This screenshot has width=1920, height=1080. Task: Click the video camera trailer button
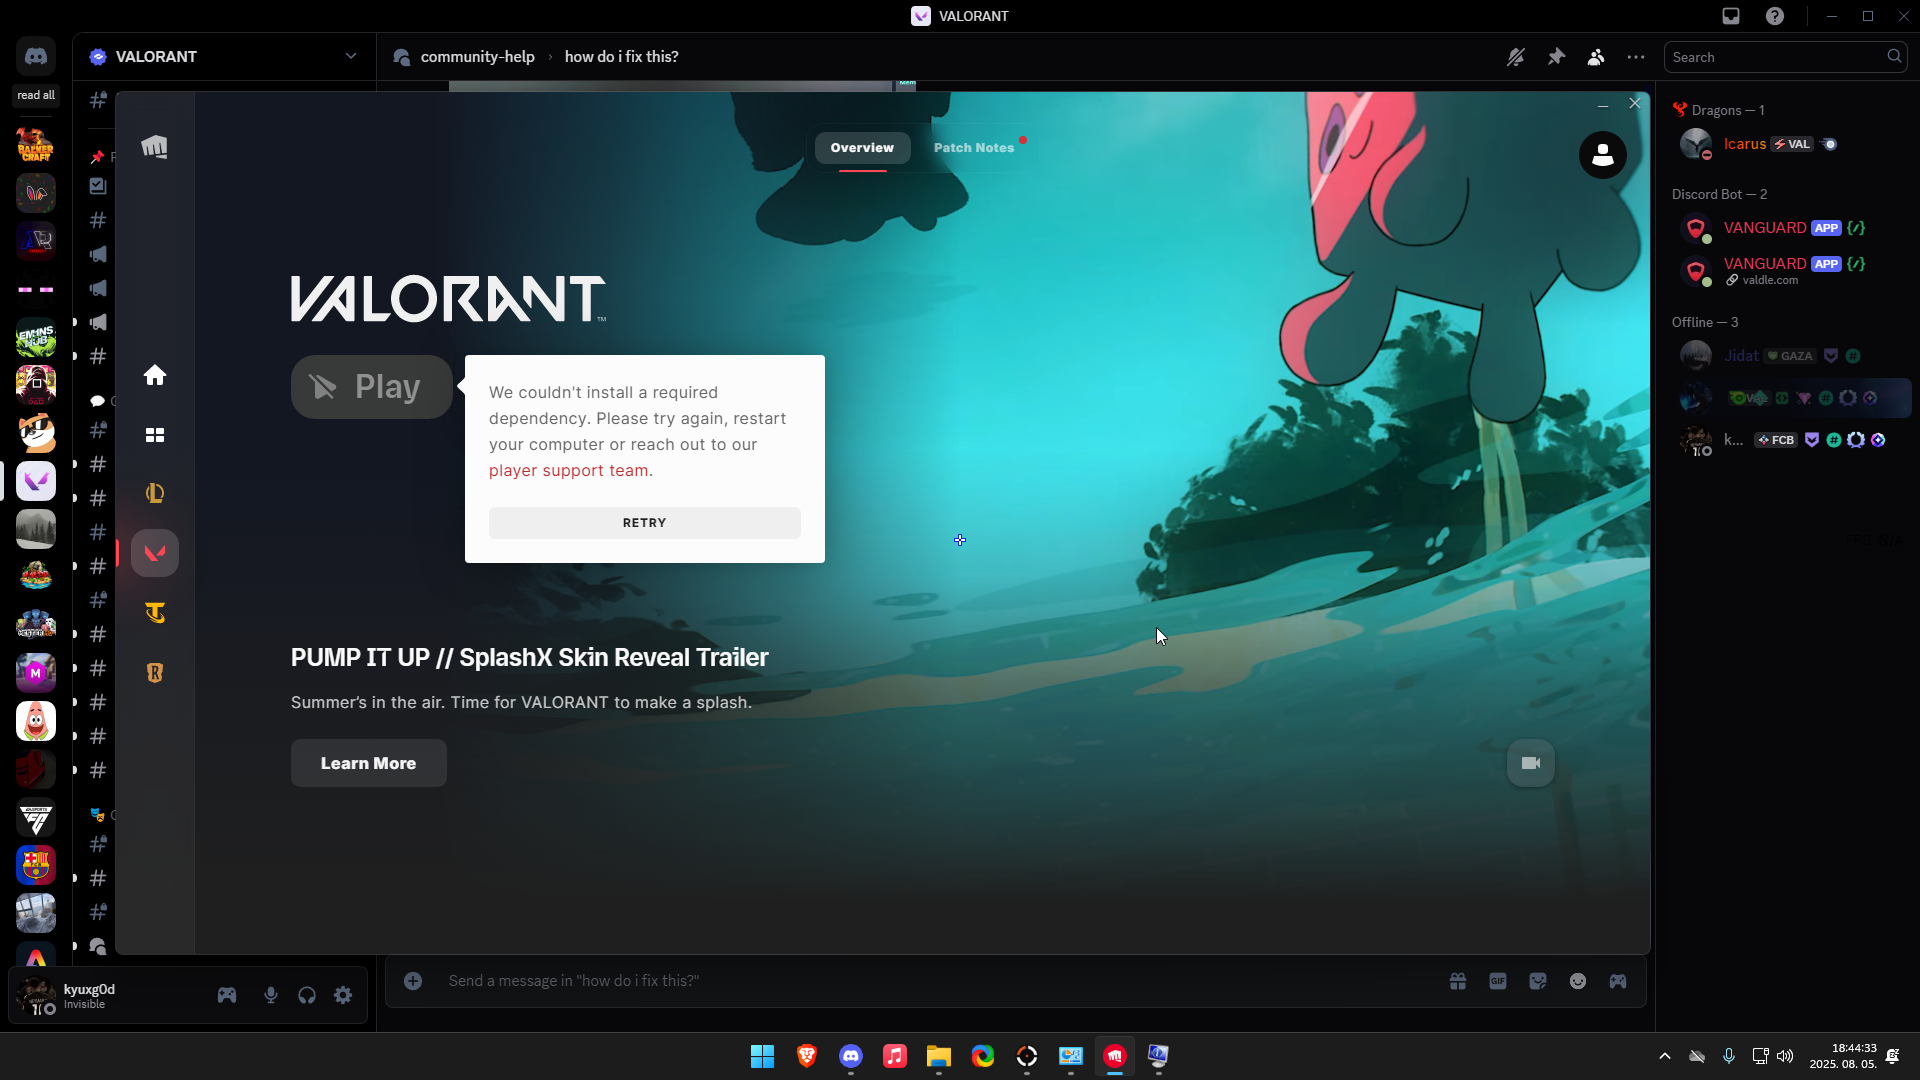tap(1530, 763)
